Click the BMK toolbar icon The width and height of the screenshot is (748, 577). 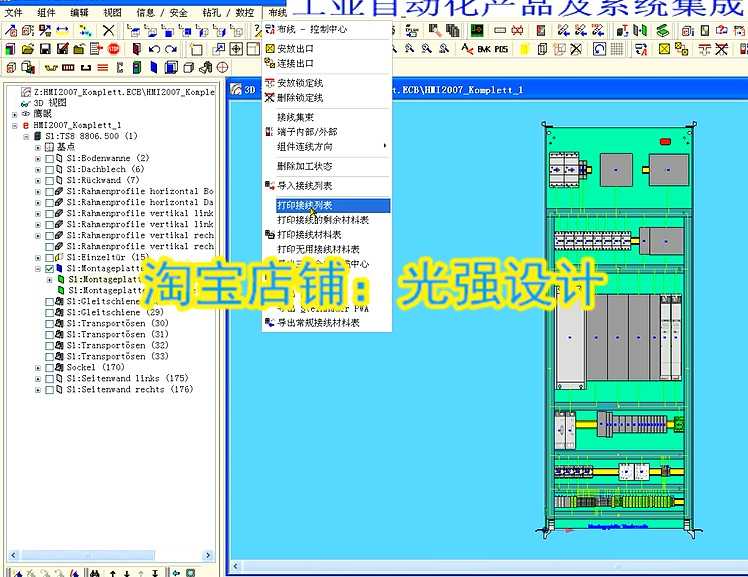tap(484, 49)
